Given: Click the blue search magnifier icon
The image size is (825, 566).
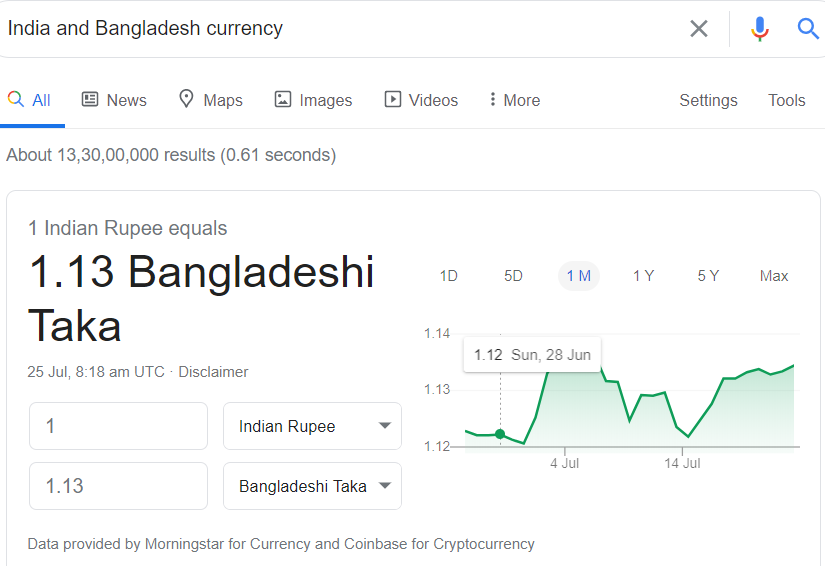Looking at the screenshot, I should click(x=808, y=28).
